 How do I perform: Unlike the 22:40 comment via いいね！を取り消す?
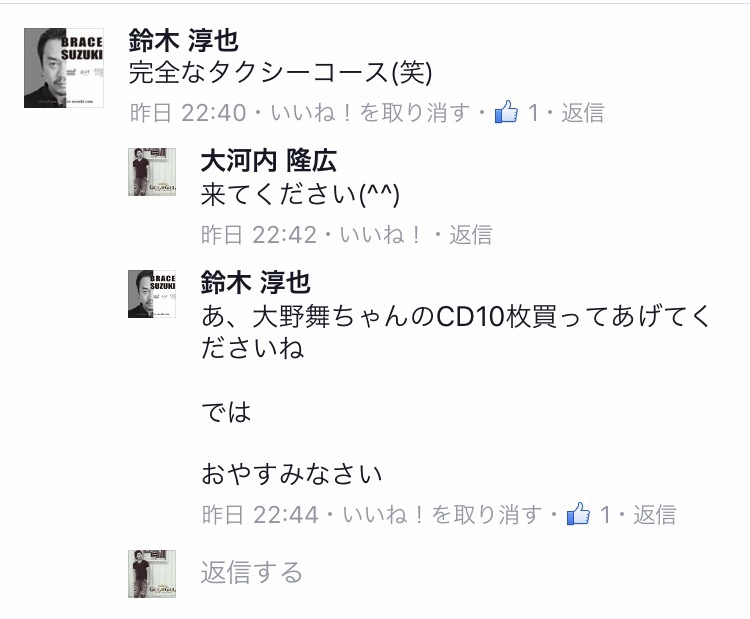point(371,113)
